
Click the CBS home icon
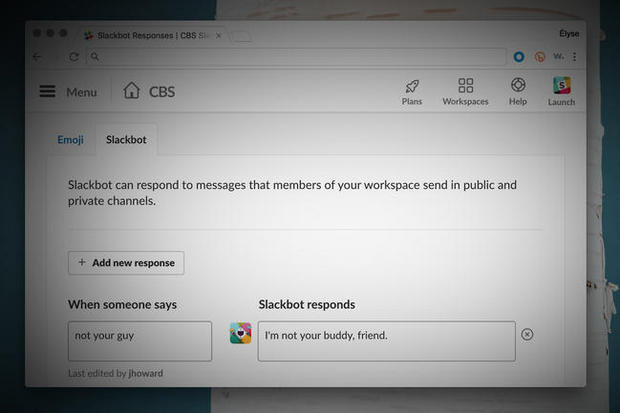coord(131,90)
